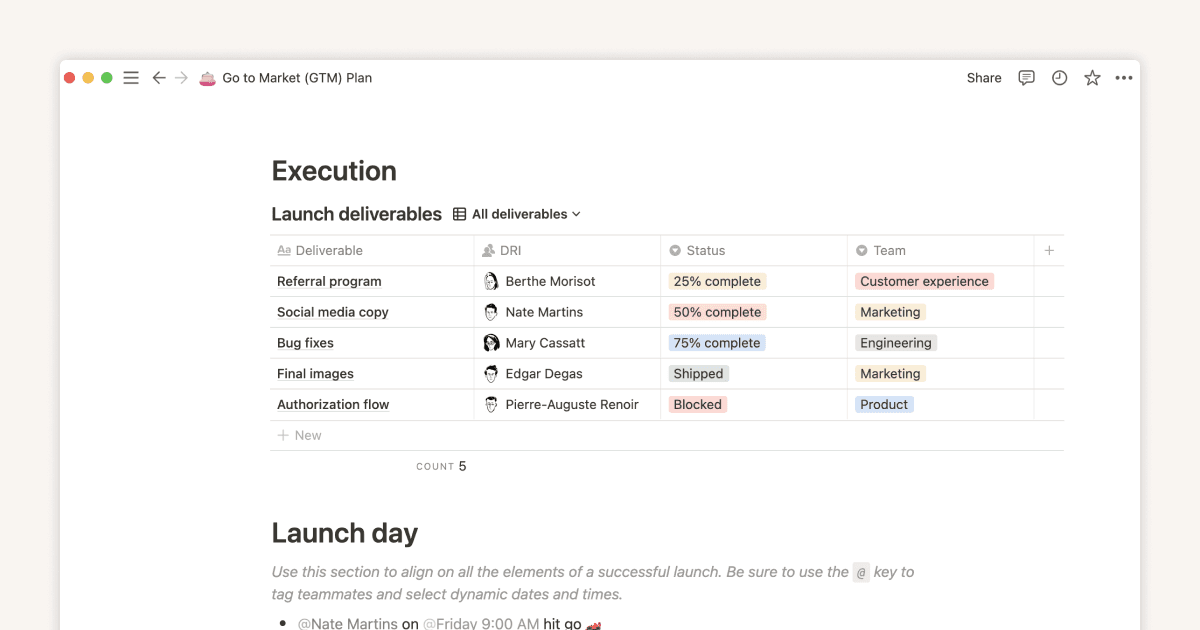Open page options with the ellipsis icon

tap(1123, 77)
